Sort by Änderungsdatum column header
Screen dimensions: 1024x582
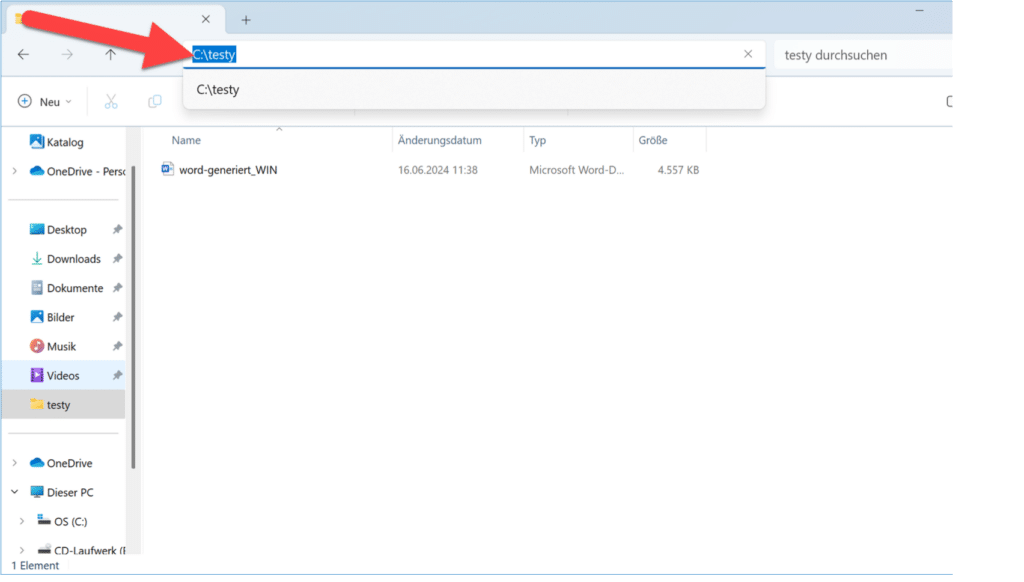click(439, 141)
